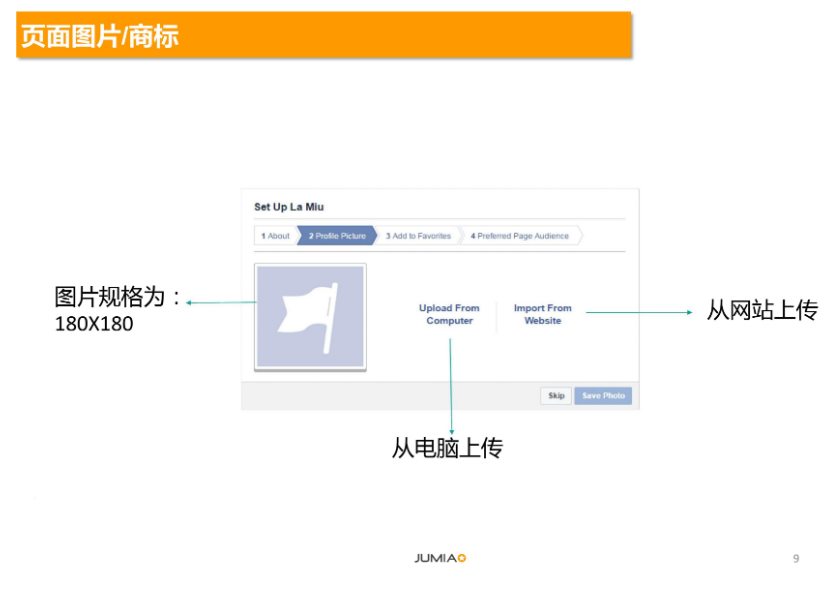Viewport: 836px width, 592px height.
Task: Click the "Upload From Computer" link
Action: pyautogui.click(x=450, y=313)
